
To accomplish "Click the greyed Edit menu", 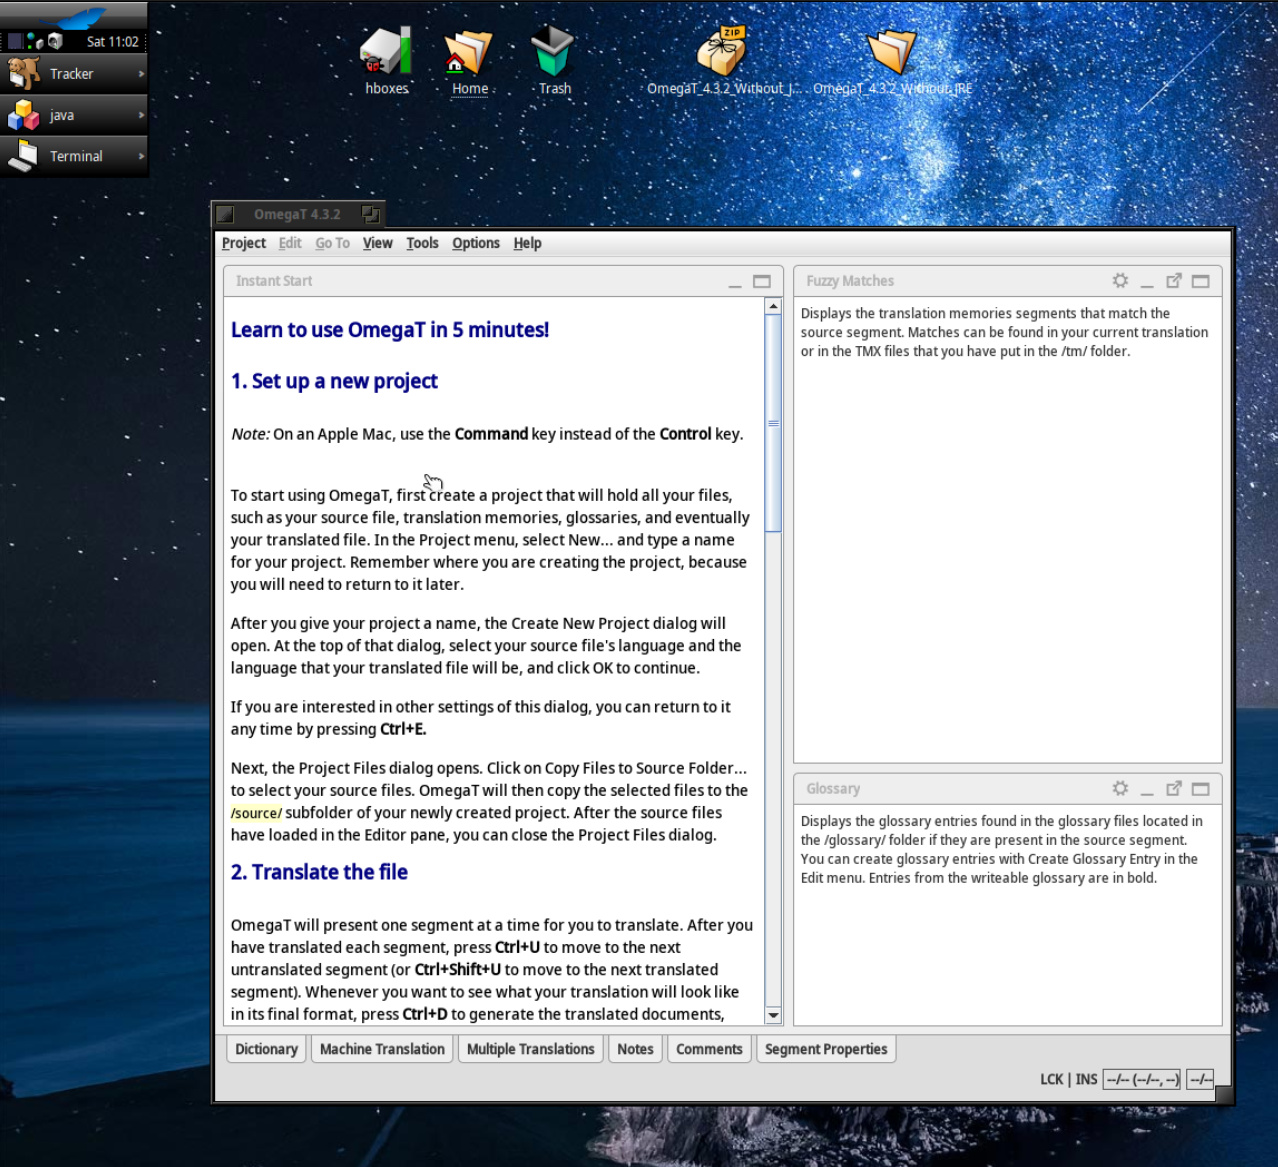I will [x=290, y=243].
